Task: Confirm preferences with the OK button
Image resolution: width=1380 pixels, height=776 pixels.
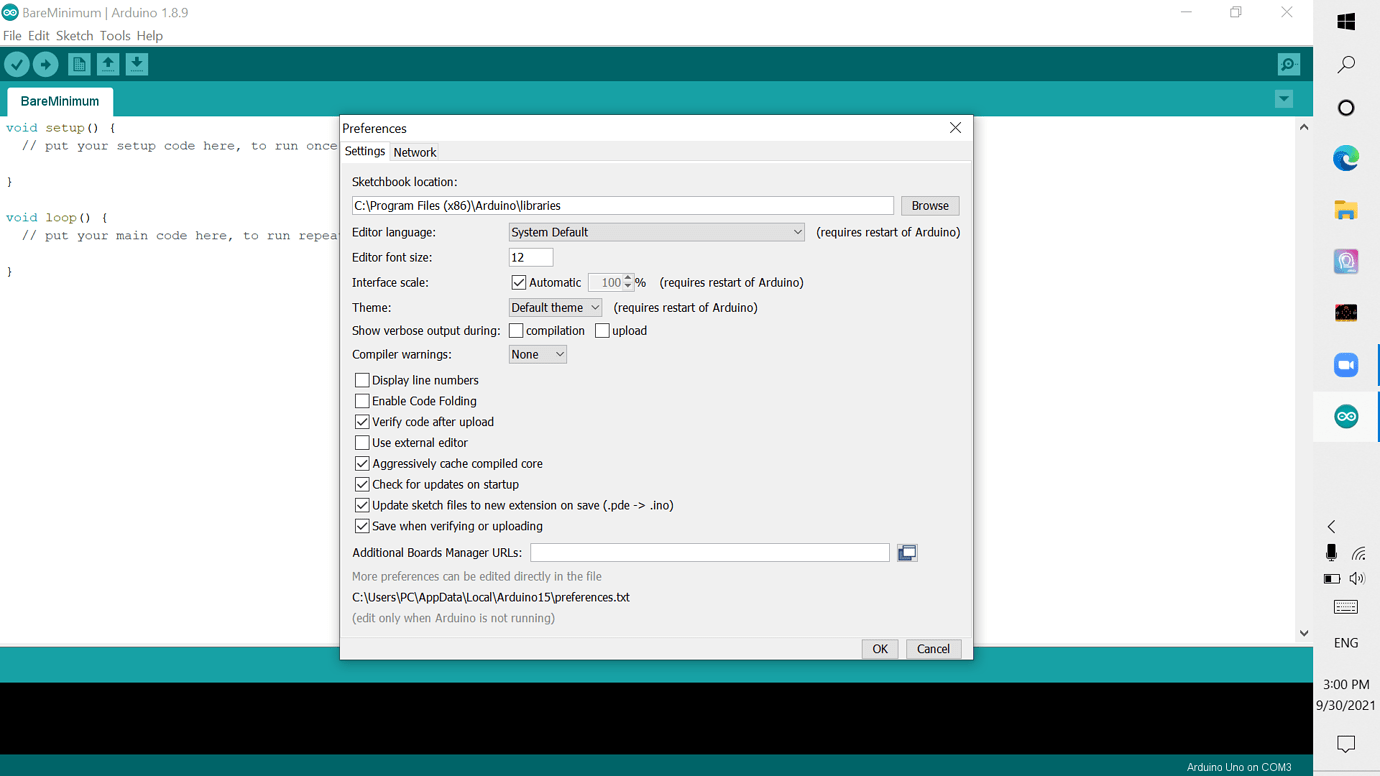Action: click(879, 648)
